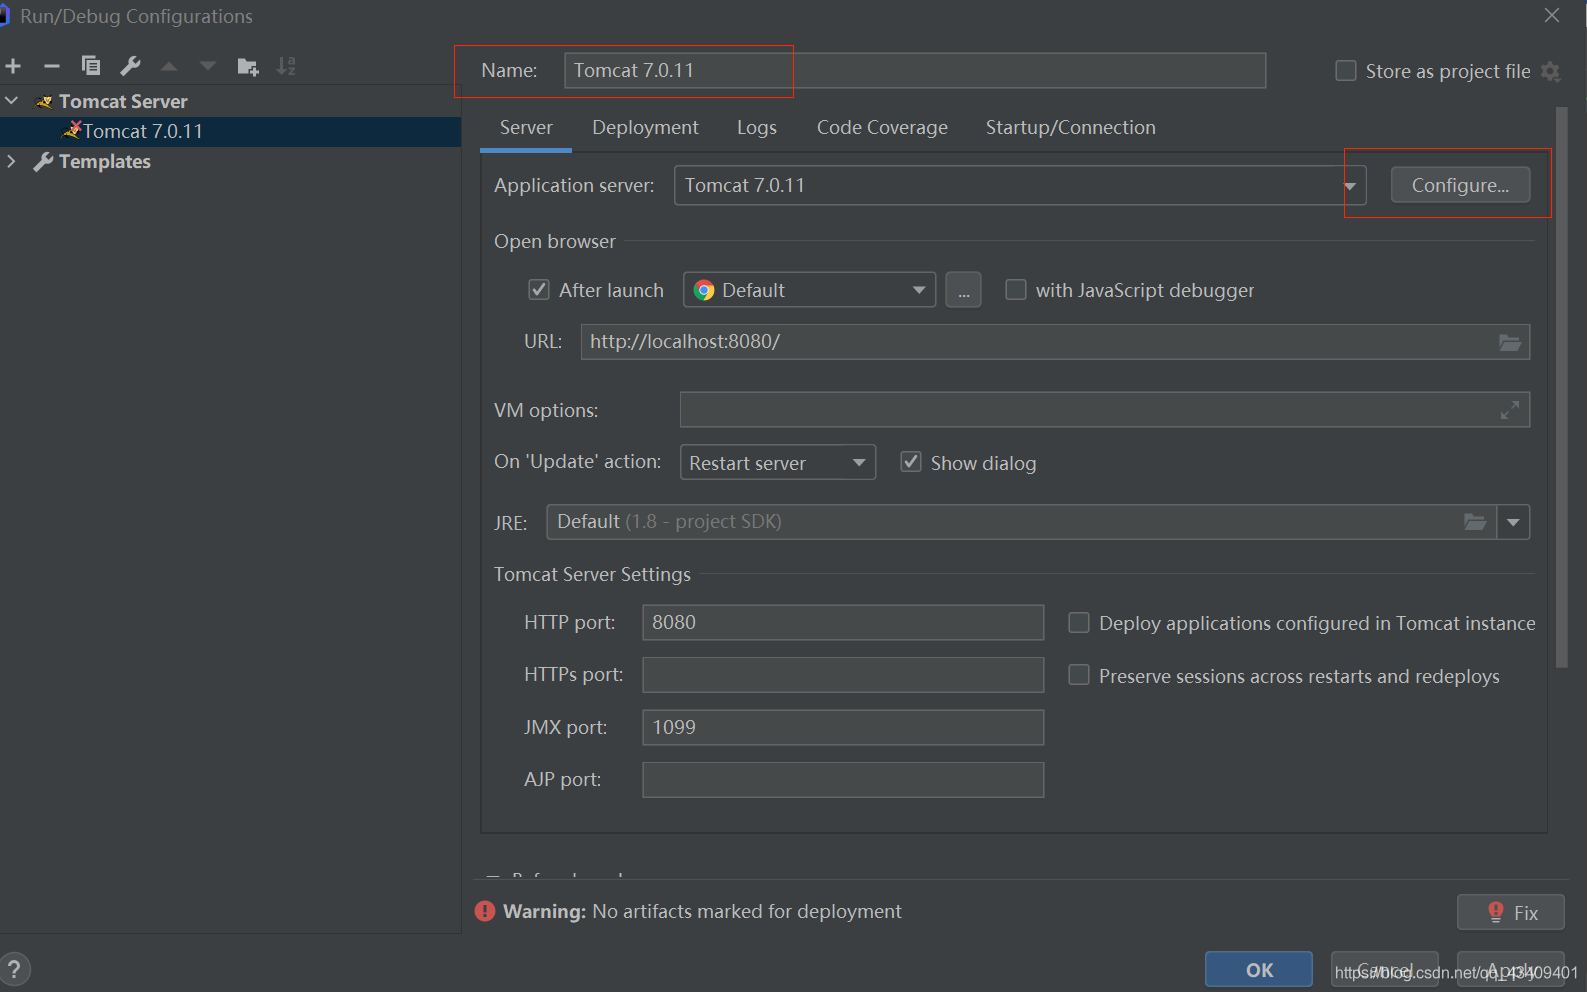The width and height of the screenshot is (1587, 992).
Task: Remove configuration with minus icon
Action: (52, 66)
